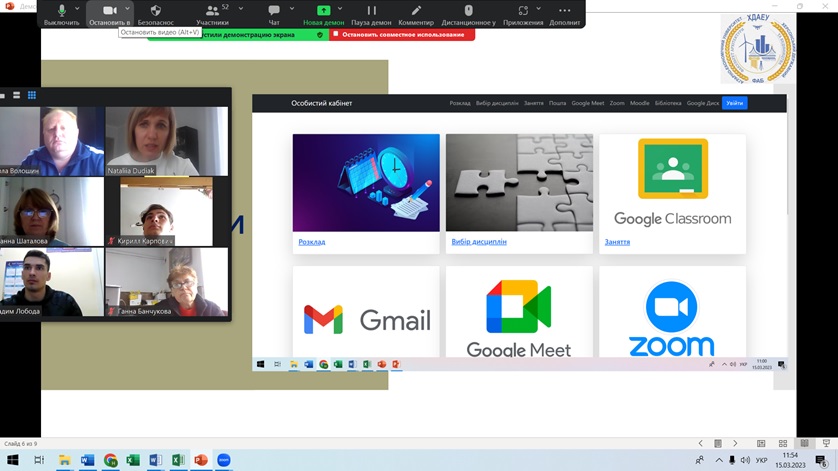838x471 pixels.
Task: Open Chrome from the taskbar
Action: 111,460
